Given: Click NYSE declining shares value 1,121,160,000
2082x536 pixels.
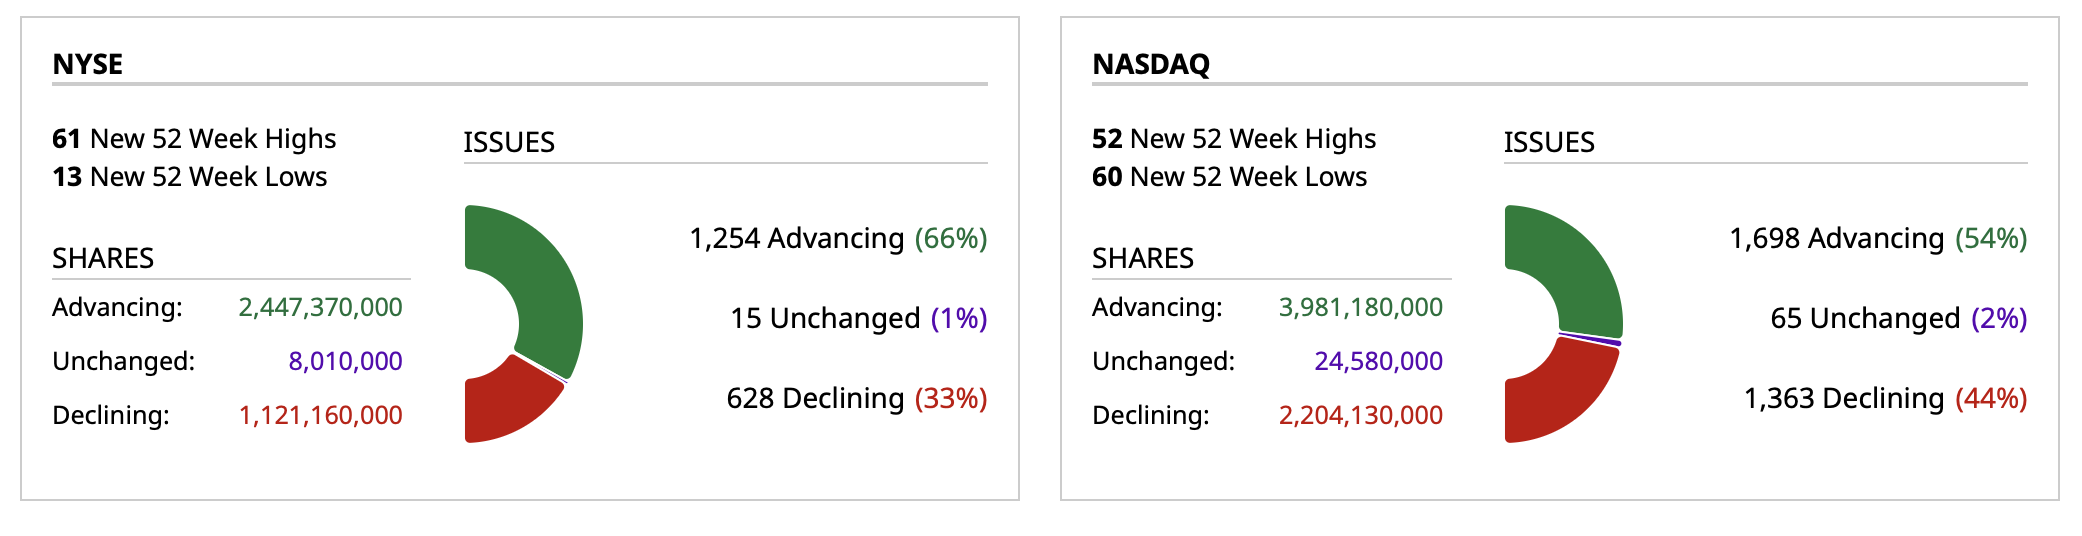Looking at the screenshot, I should pyautogui.click(x=320, y=415).
